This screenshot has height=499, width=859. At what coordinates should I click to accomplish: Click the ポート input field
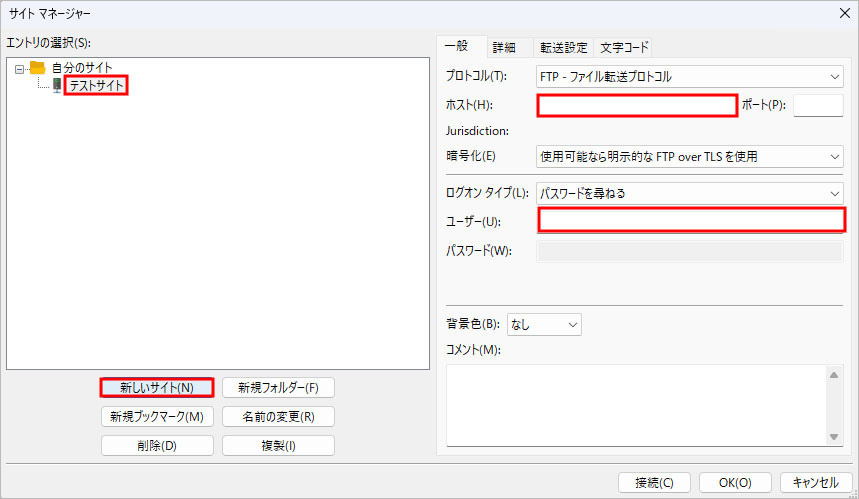pyautogui.click(x=818, y=106)
